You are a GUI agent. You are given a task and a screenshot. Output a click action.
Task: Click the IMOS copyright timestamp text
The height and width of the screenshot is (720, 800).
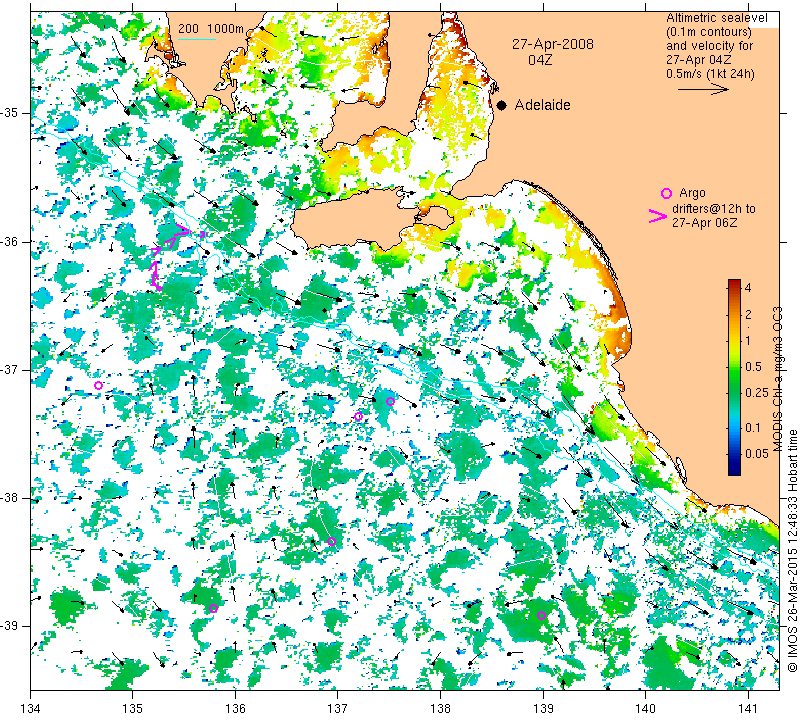(x=792, y=551)
